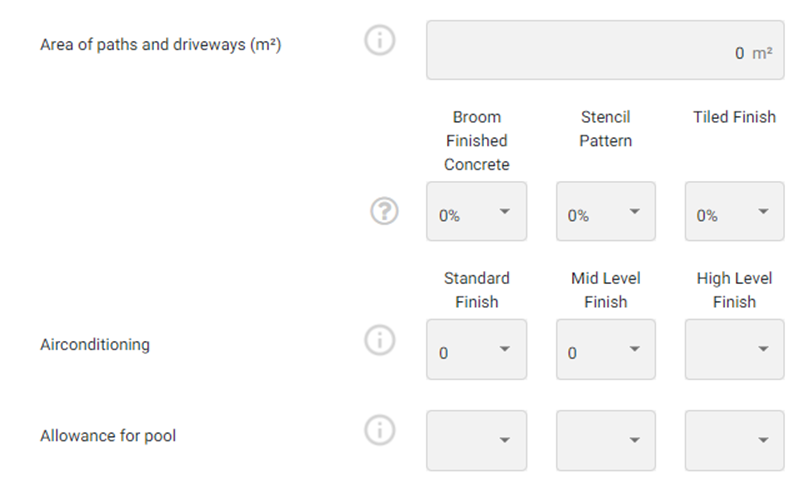The width and height of the screenshot is (811, 495).
Task: Click info icon beside Allowance for pool
Action: pos(380,431)
